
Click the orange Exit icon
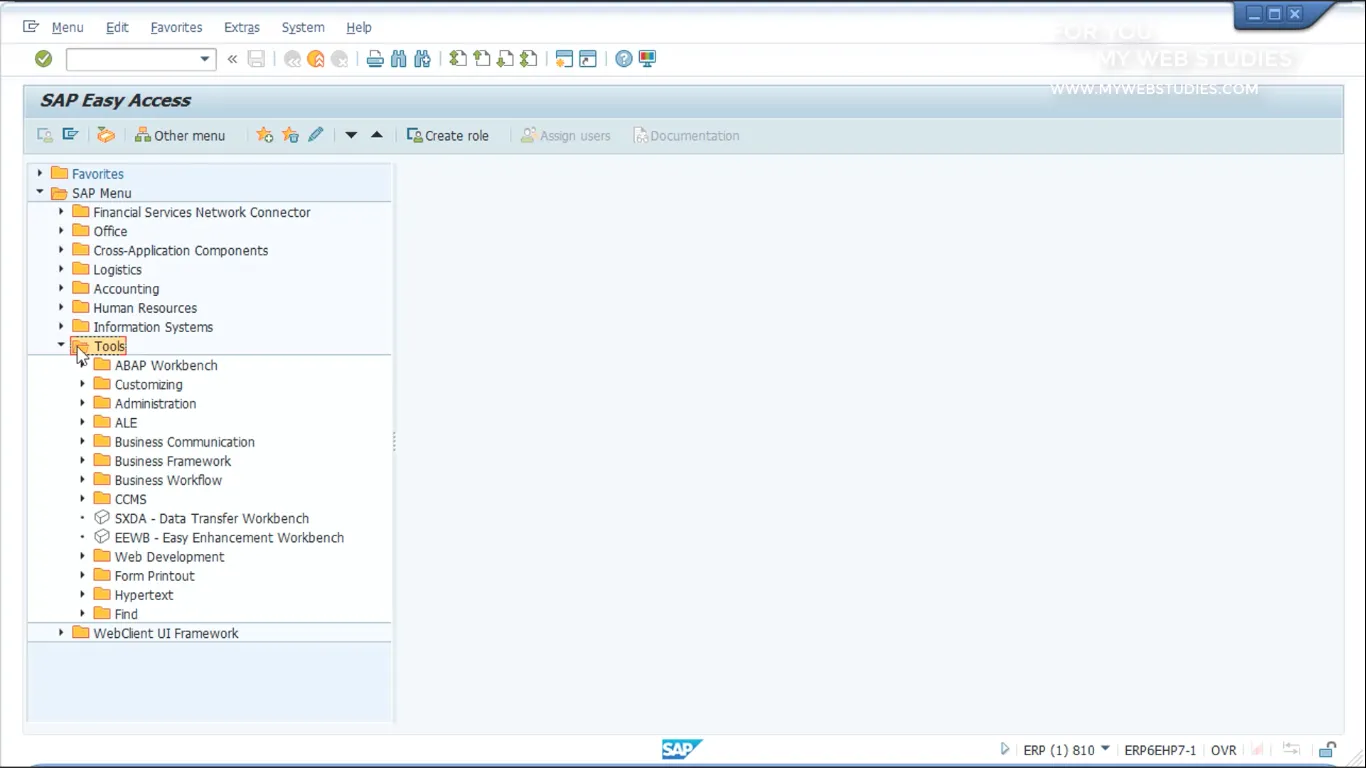point(316,59)
